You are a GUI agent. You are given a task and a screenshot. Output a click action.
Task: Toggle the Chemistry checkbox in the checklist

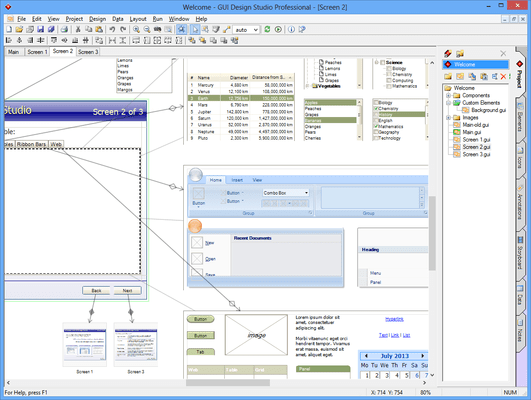pyautogui.click(x=376, y=108)
